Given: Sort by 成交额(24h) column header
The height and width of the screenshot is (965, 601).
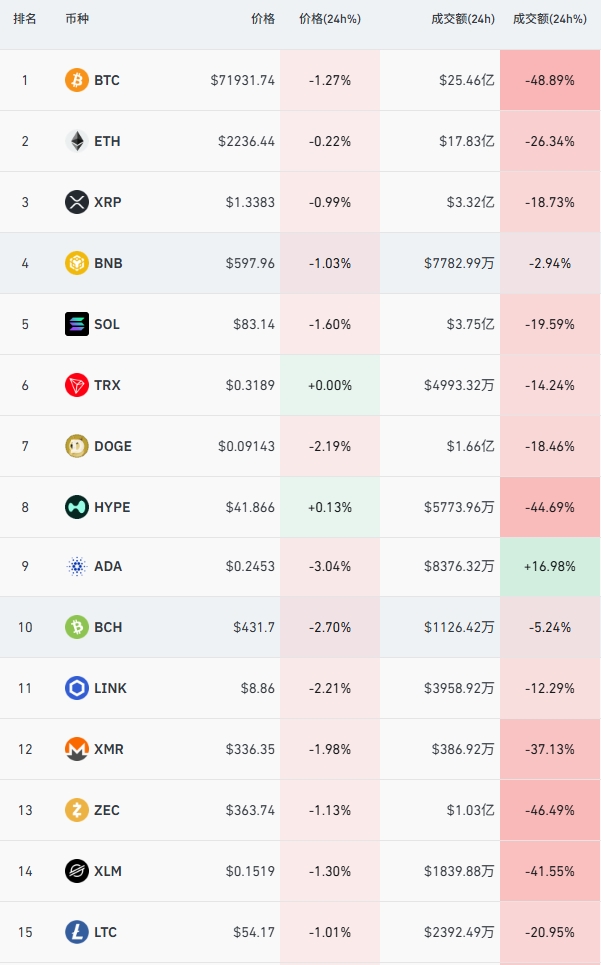Looking at the screenshot, I should [463, 19].
